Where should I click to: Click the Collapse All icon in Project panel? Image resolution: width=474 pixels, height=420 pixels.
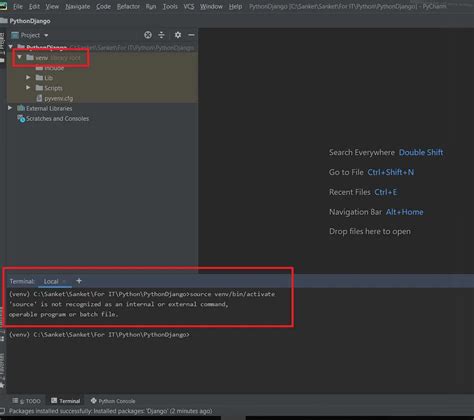point(161,35)
